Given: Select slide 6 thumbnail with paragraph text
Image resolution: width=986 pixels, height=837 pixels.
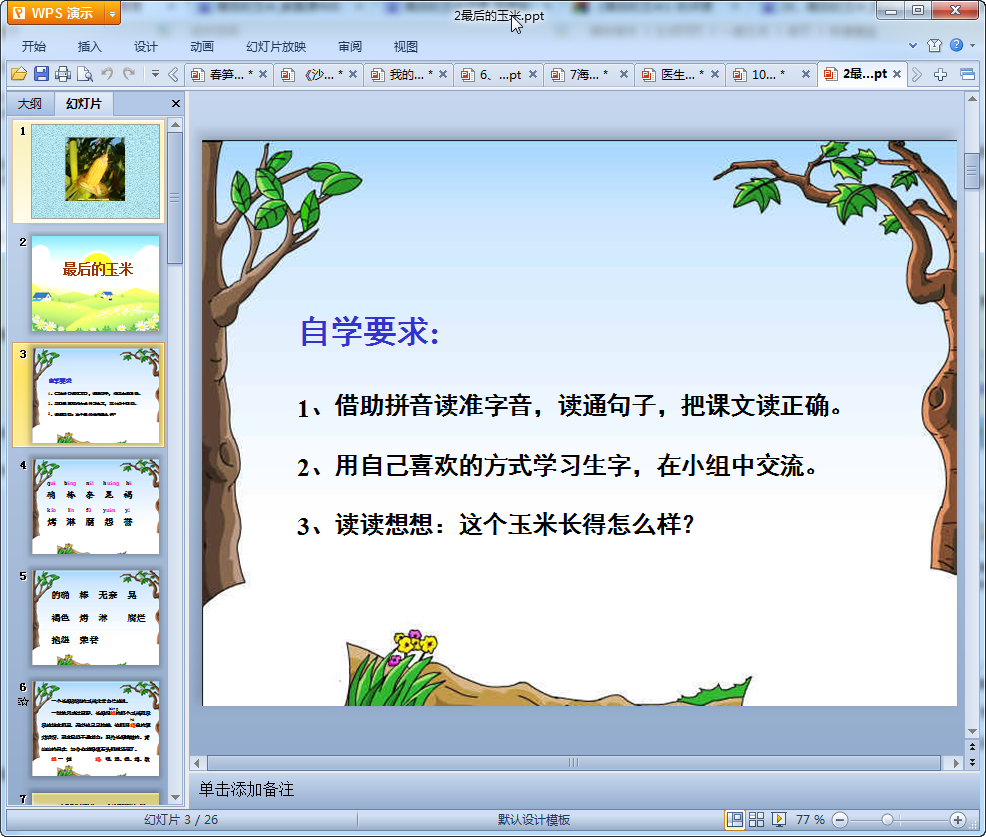Looking at the screenshot, I should pos(96,728).
